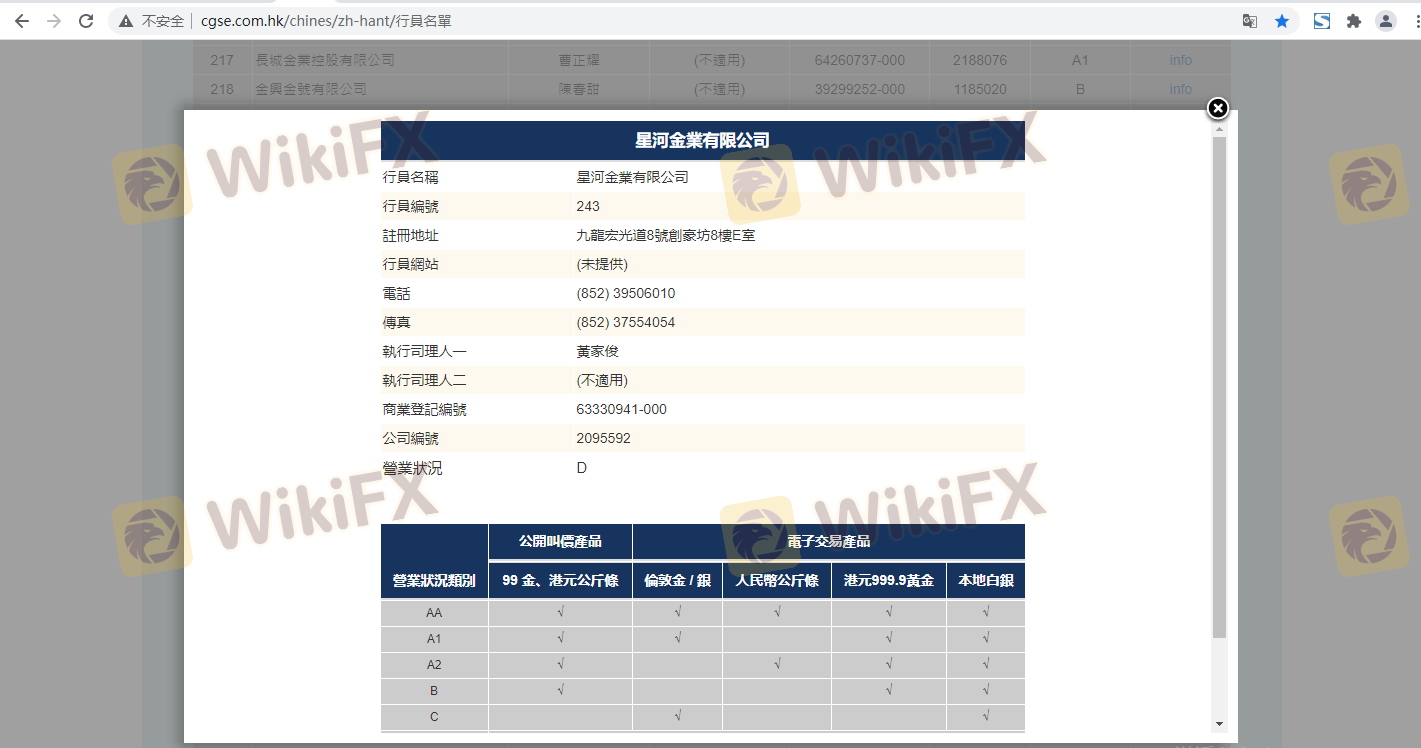The image size is (1421, 748).
Task: Open the Extensions puzzle piece menu
Action: [1354, 21]
